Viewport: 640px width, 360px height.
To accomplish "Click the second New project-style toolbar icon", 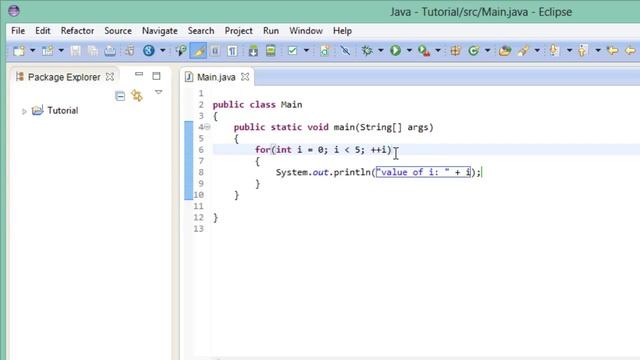I will (48, 51).
